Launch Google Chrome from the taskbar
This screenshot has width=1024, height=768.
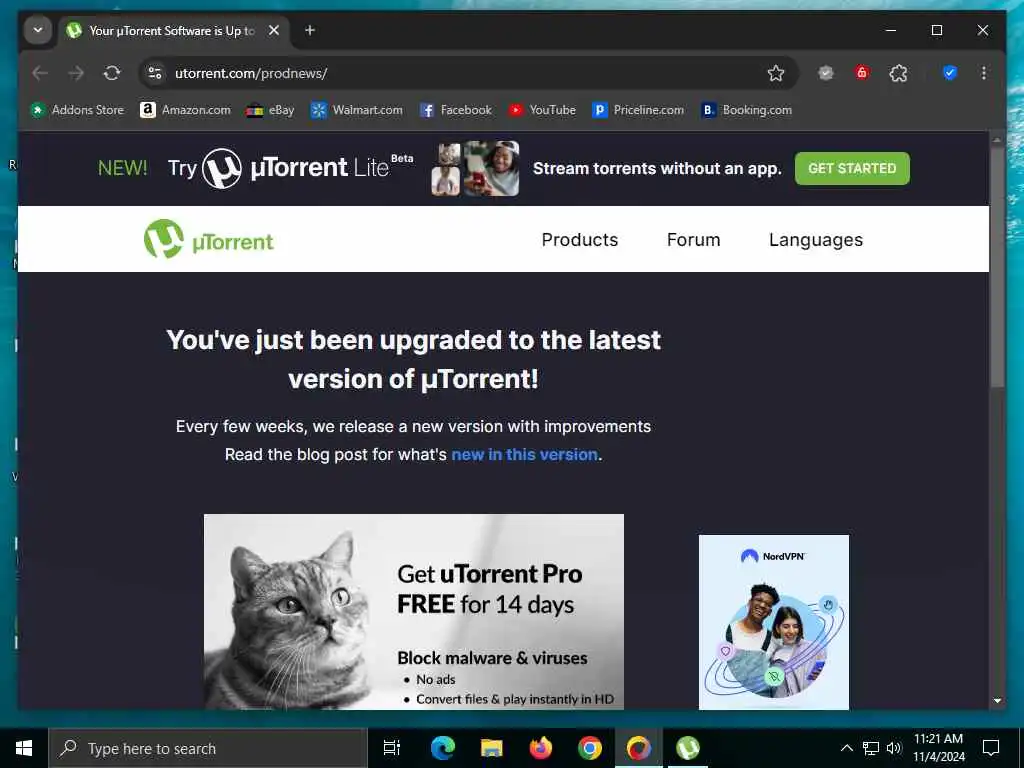pyautogui.click(x=590, y=748)
